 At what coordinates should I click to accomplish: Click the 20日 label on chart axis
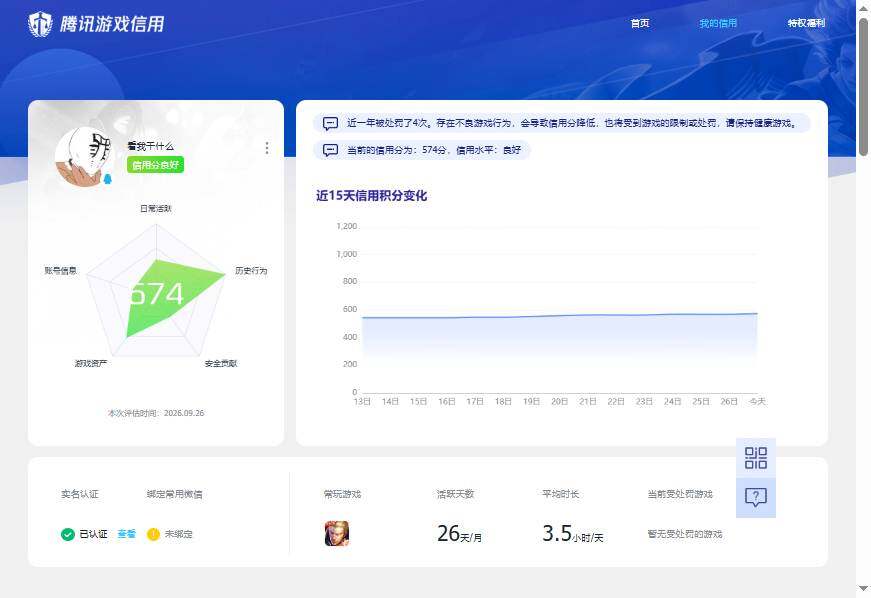559,401
